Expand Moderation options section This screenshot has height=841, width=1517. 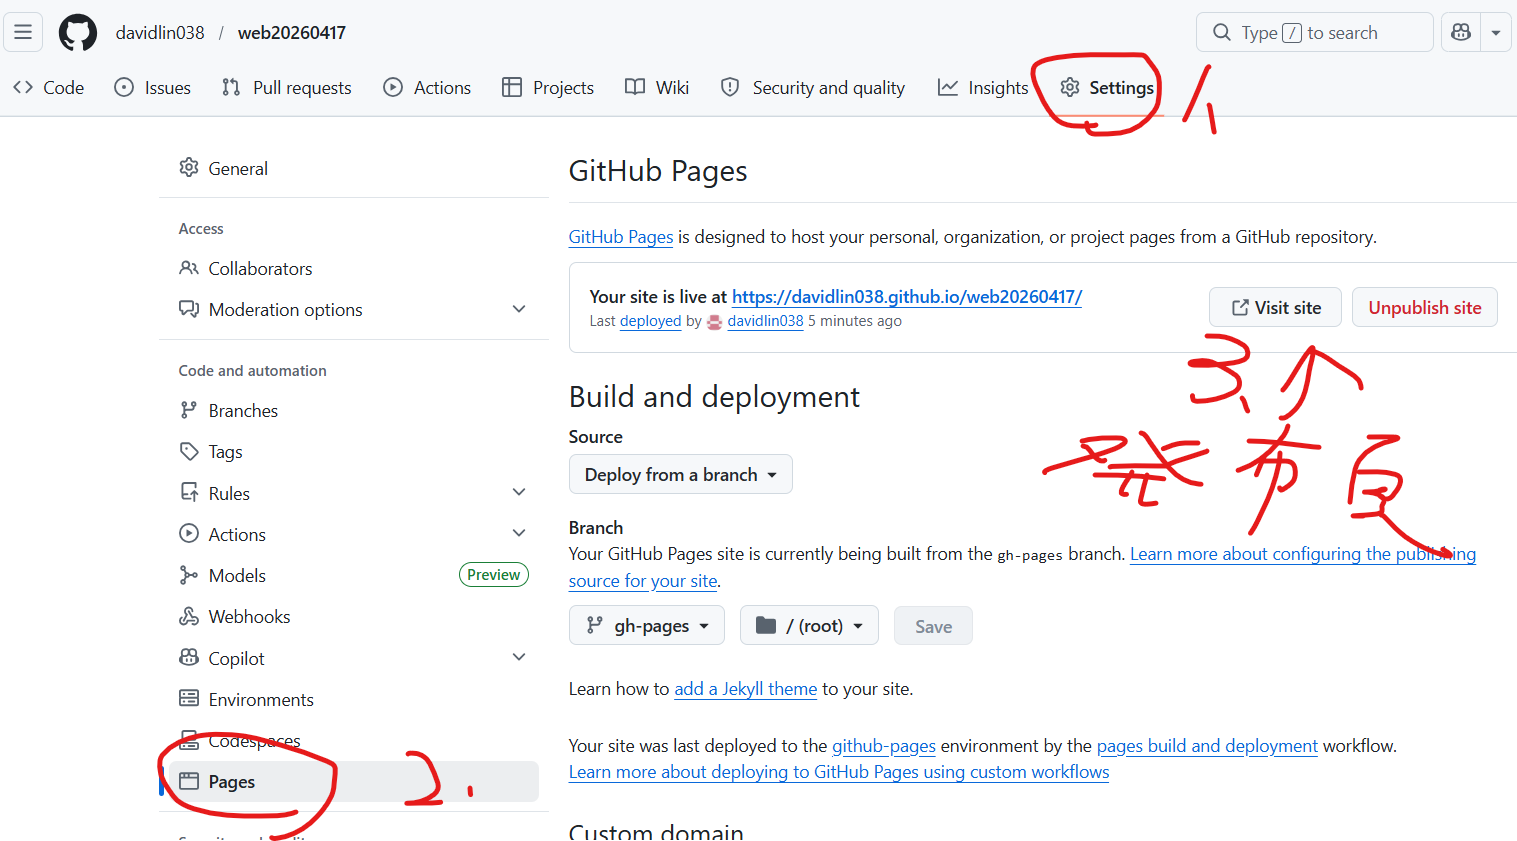[x=518, y=310]
